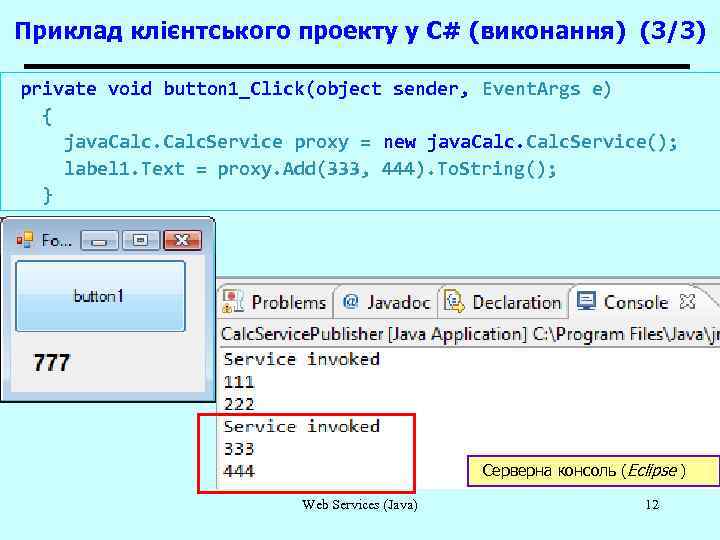
Task: Click the first 'Service invoked' console line
Action: [x=301, y=359]
